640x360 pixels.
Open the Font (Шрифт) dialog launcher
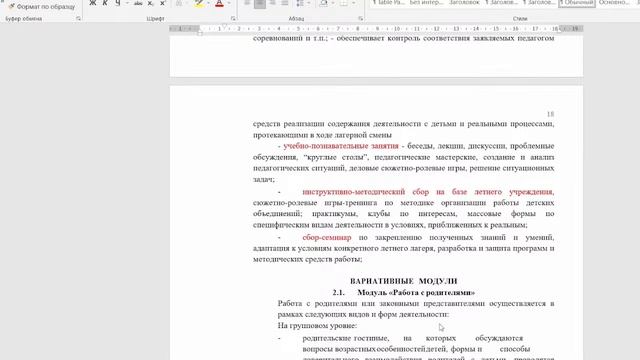click(233, 19)
